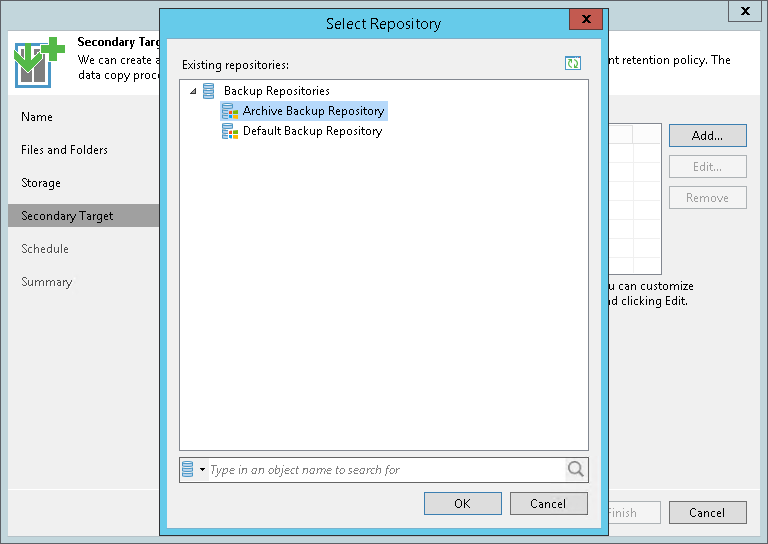Click Edit... button in wizard window
The height and width of the screenshot is (544, 768).
(708, 167)
